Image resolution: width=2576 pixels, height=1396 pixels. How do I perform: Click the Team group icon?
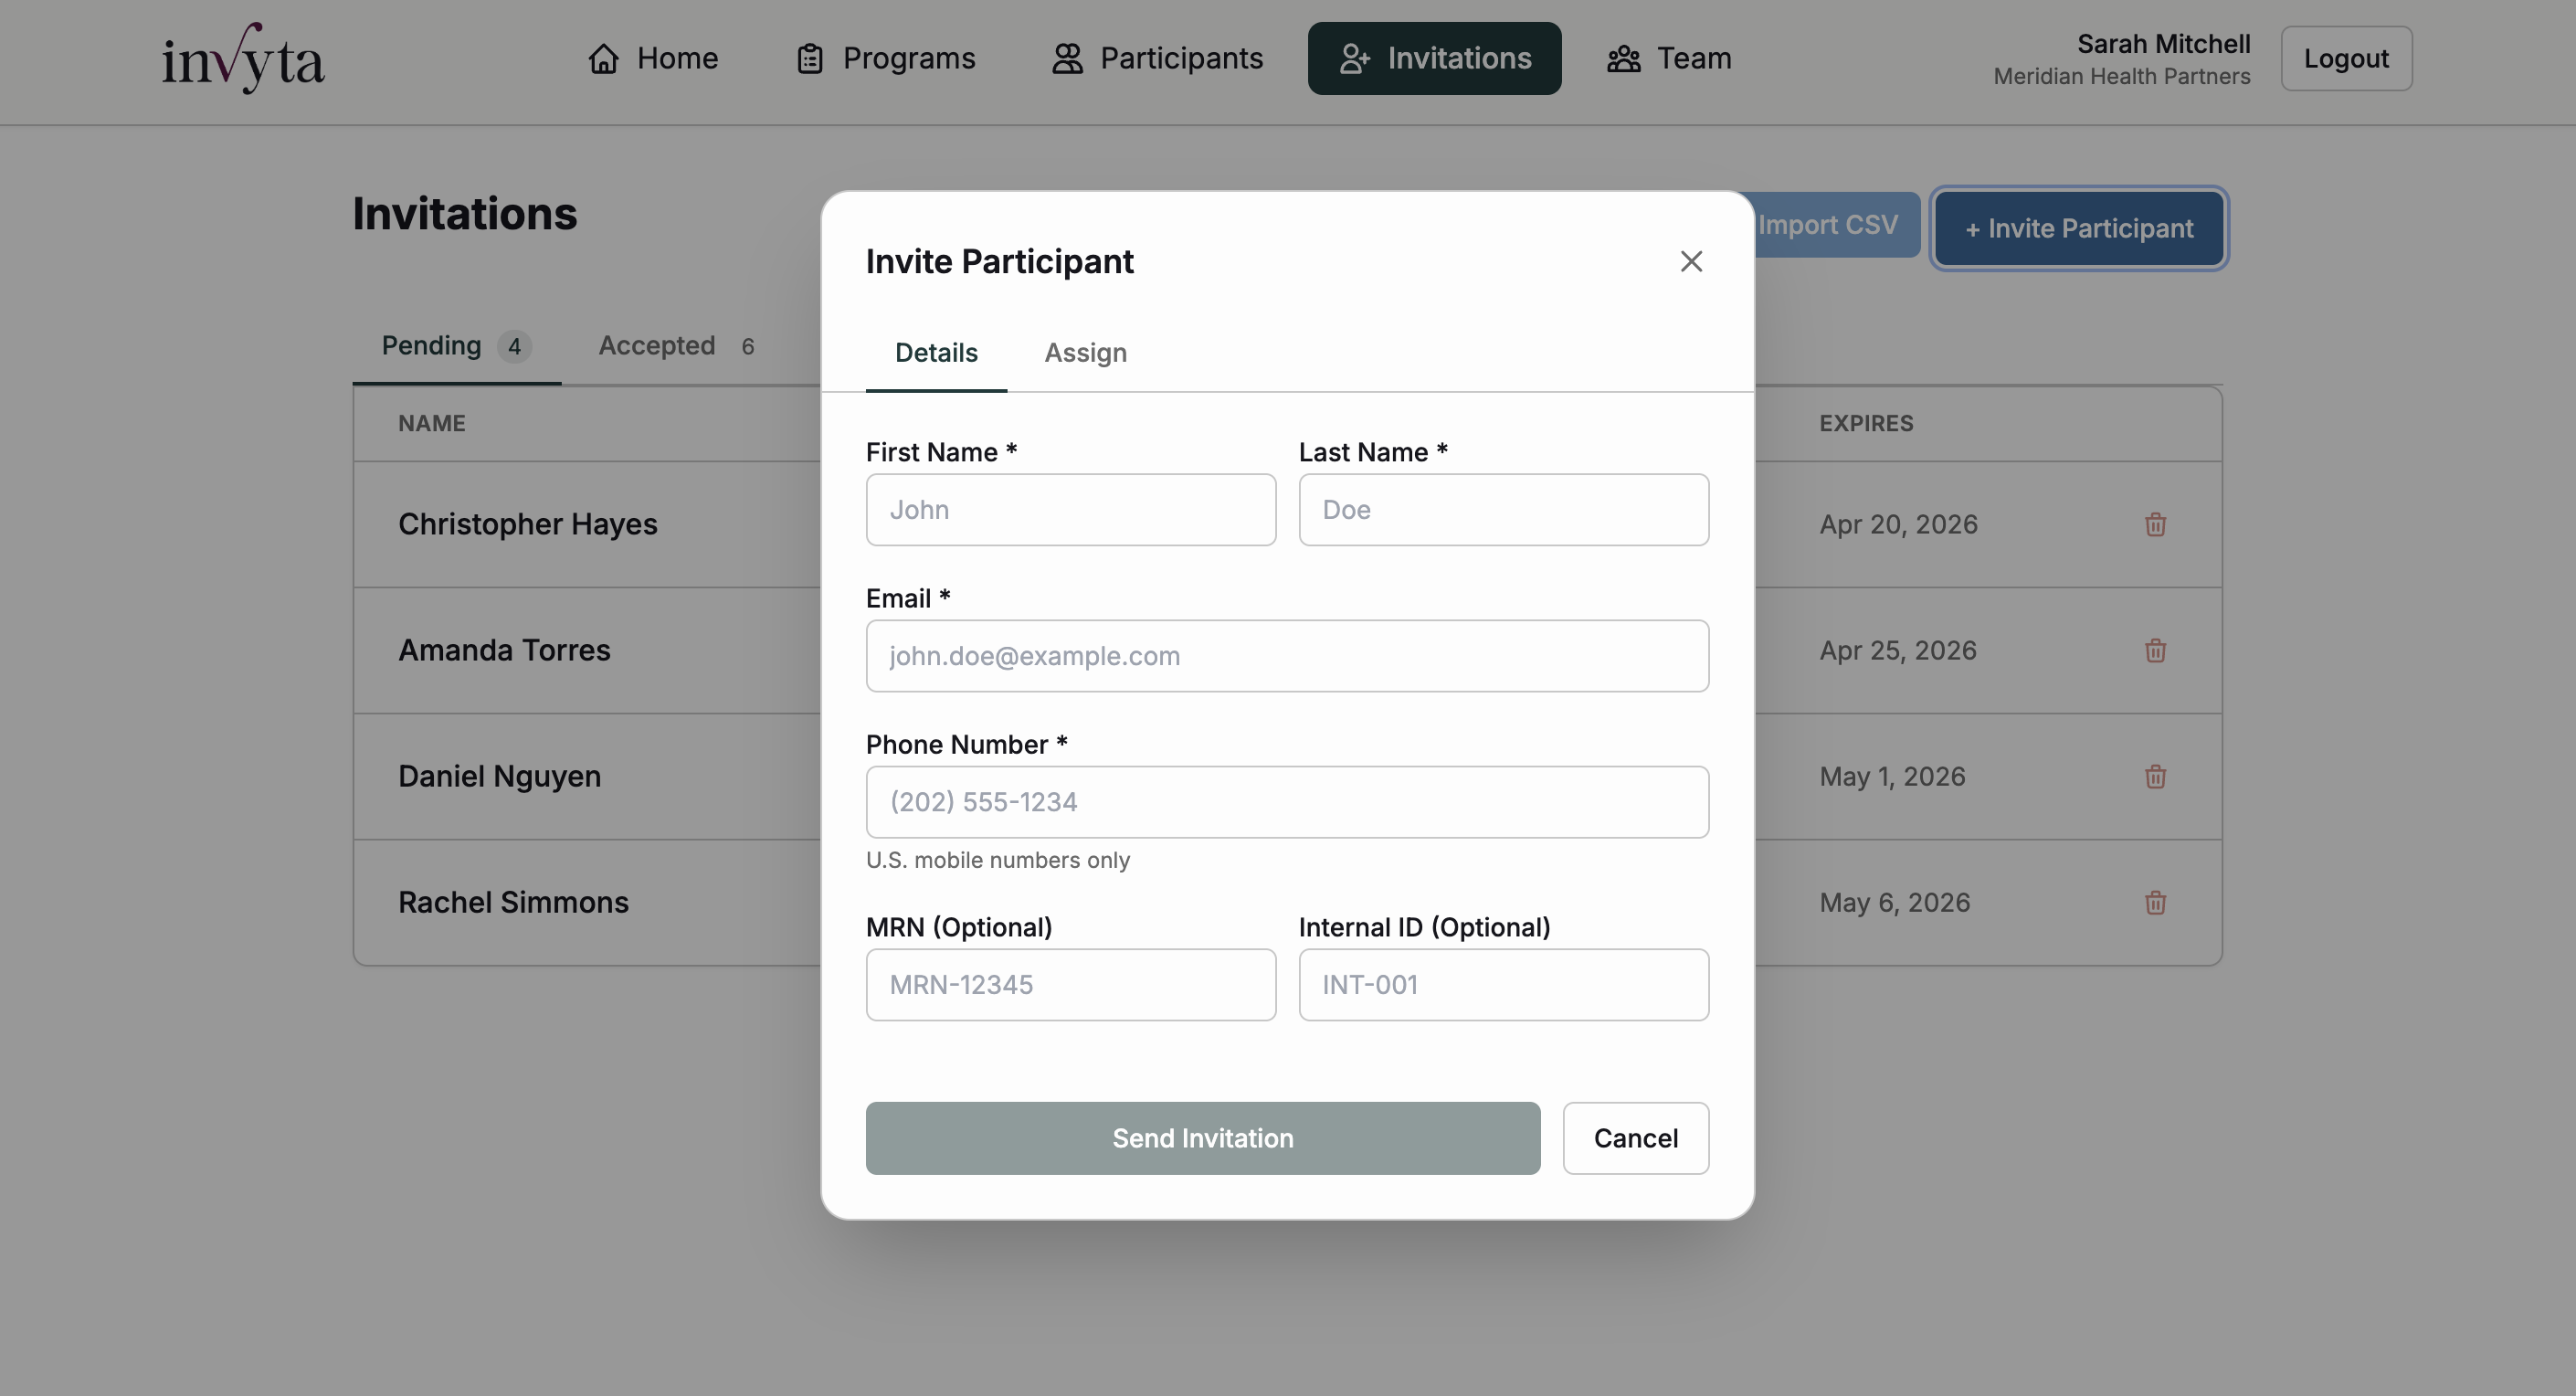(x=1623, y=58)
